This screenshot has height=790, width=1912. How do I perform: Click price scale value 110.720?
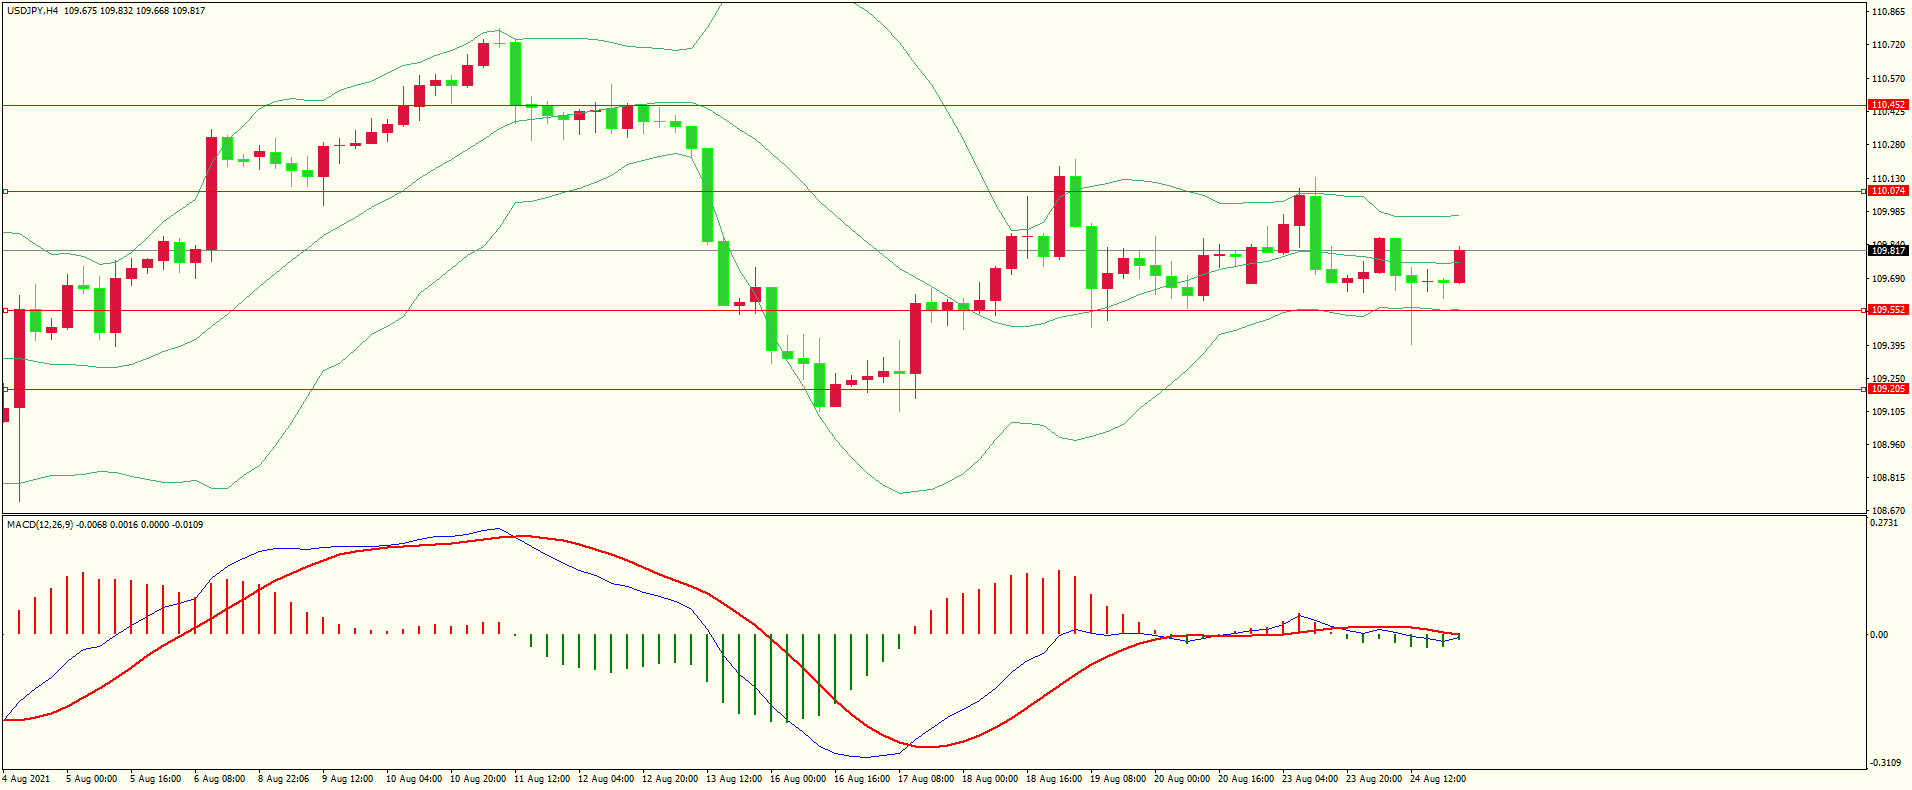click(x=1888, y=45)
